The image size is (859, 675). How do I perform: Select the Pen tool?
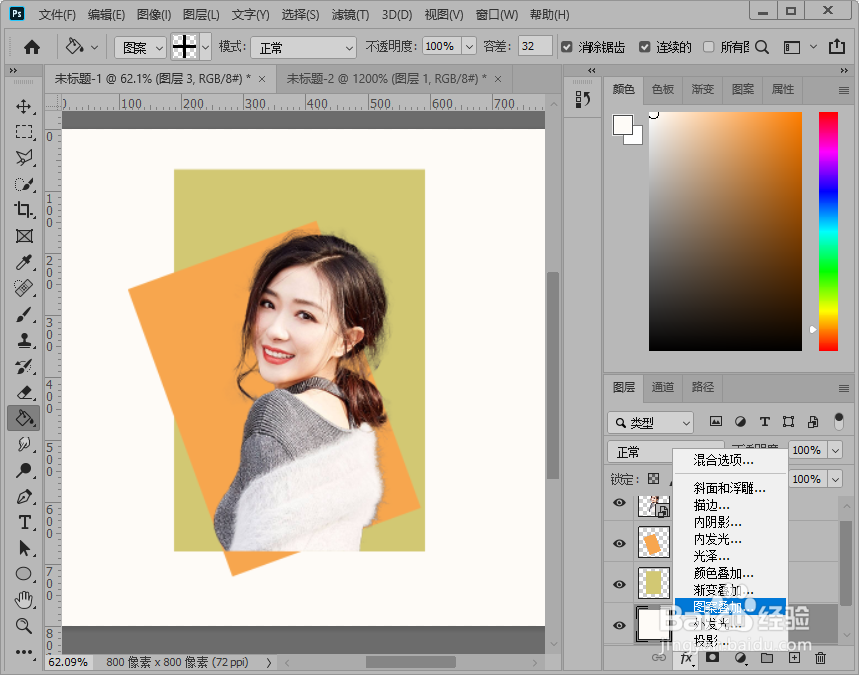pos(24,496)
